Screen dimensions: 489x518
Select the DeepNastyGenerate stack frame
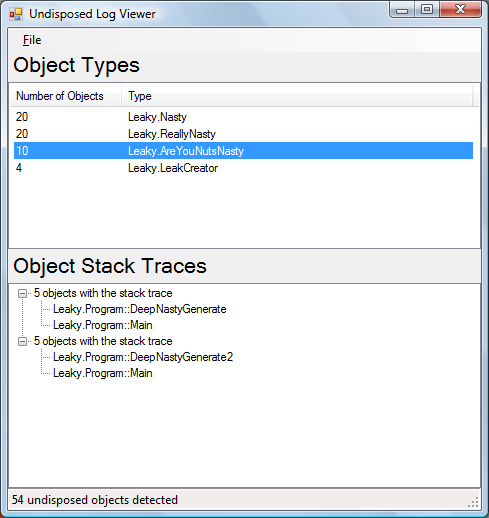pos(140,309)
